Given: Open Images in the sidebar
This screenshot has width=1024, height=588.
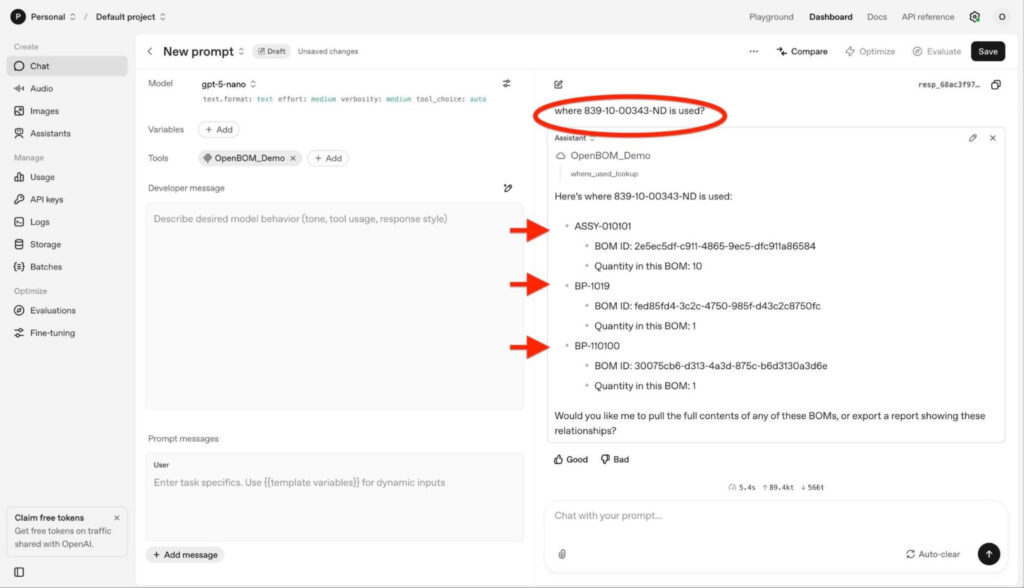Looking at the screenshot, I should pyautogui.click(x=67, y=111).
